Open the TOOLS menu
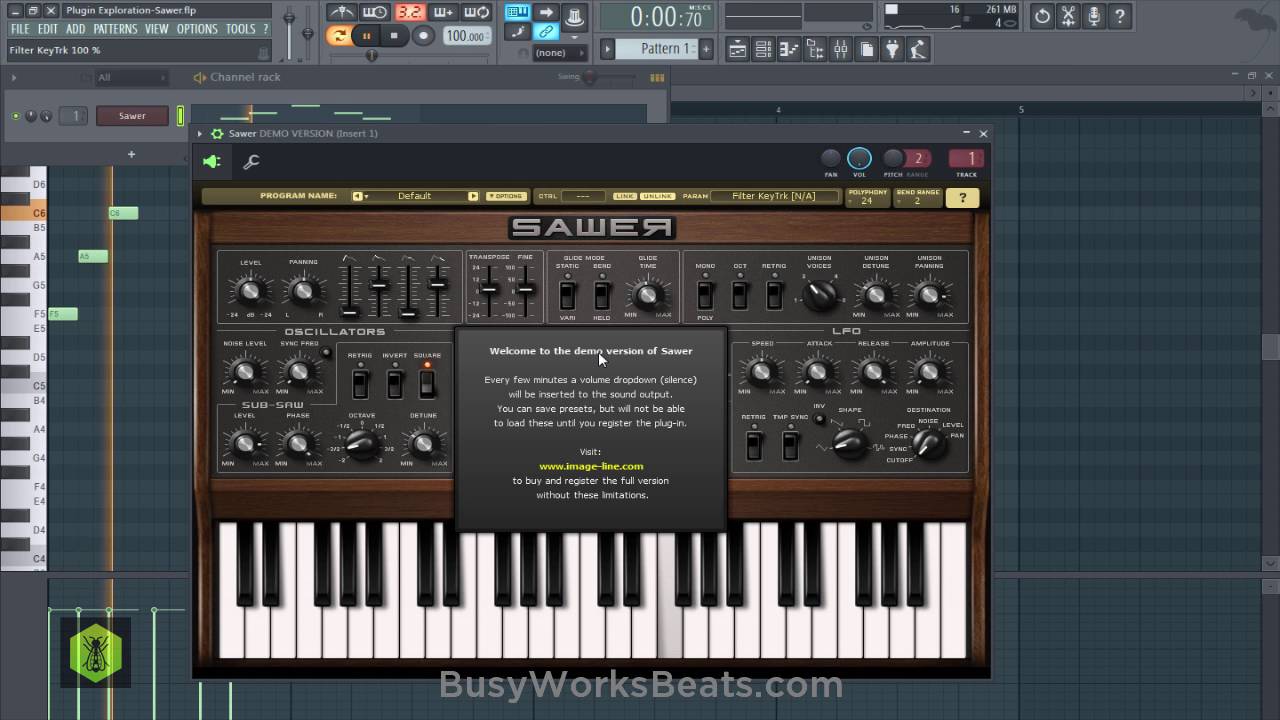The height and width of the screenshot is (720, 1280). click(241, 29)
